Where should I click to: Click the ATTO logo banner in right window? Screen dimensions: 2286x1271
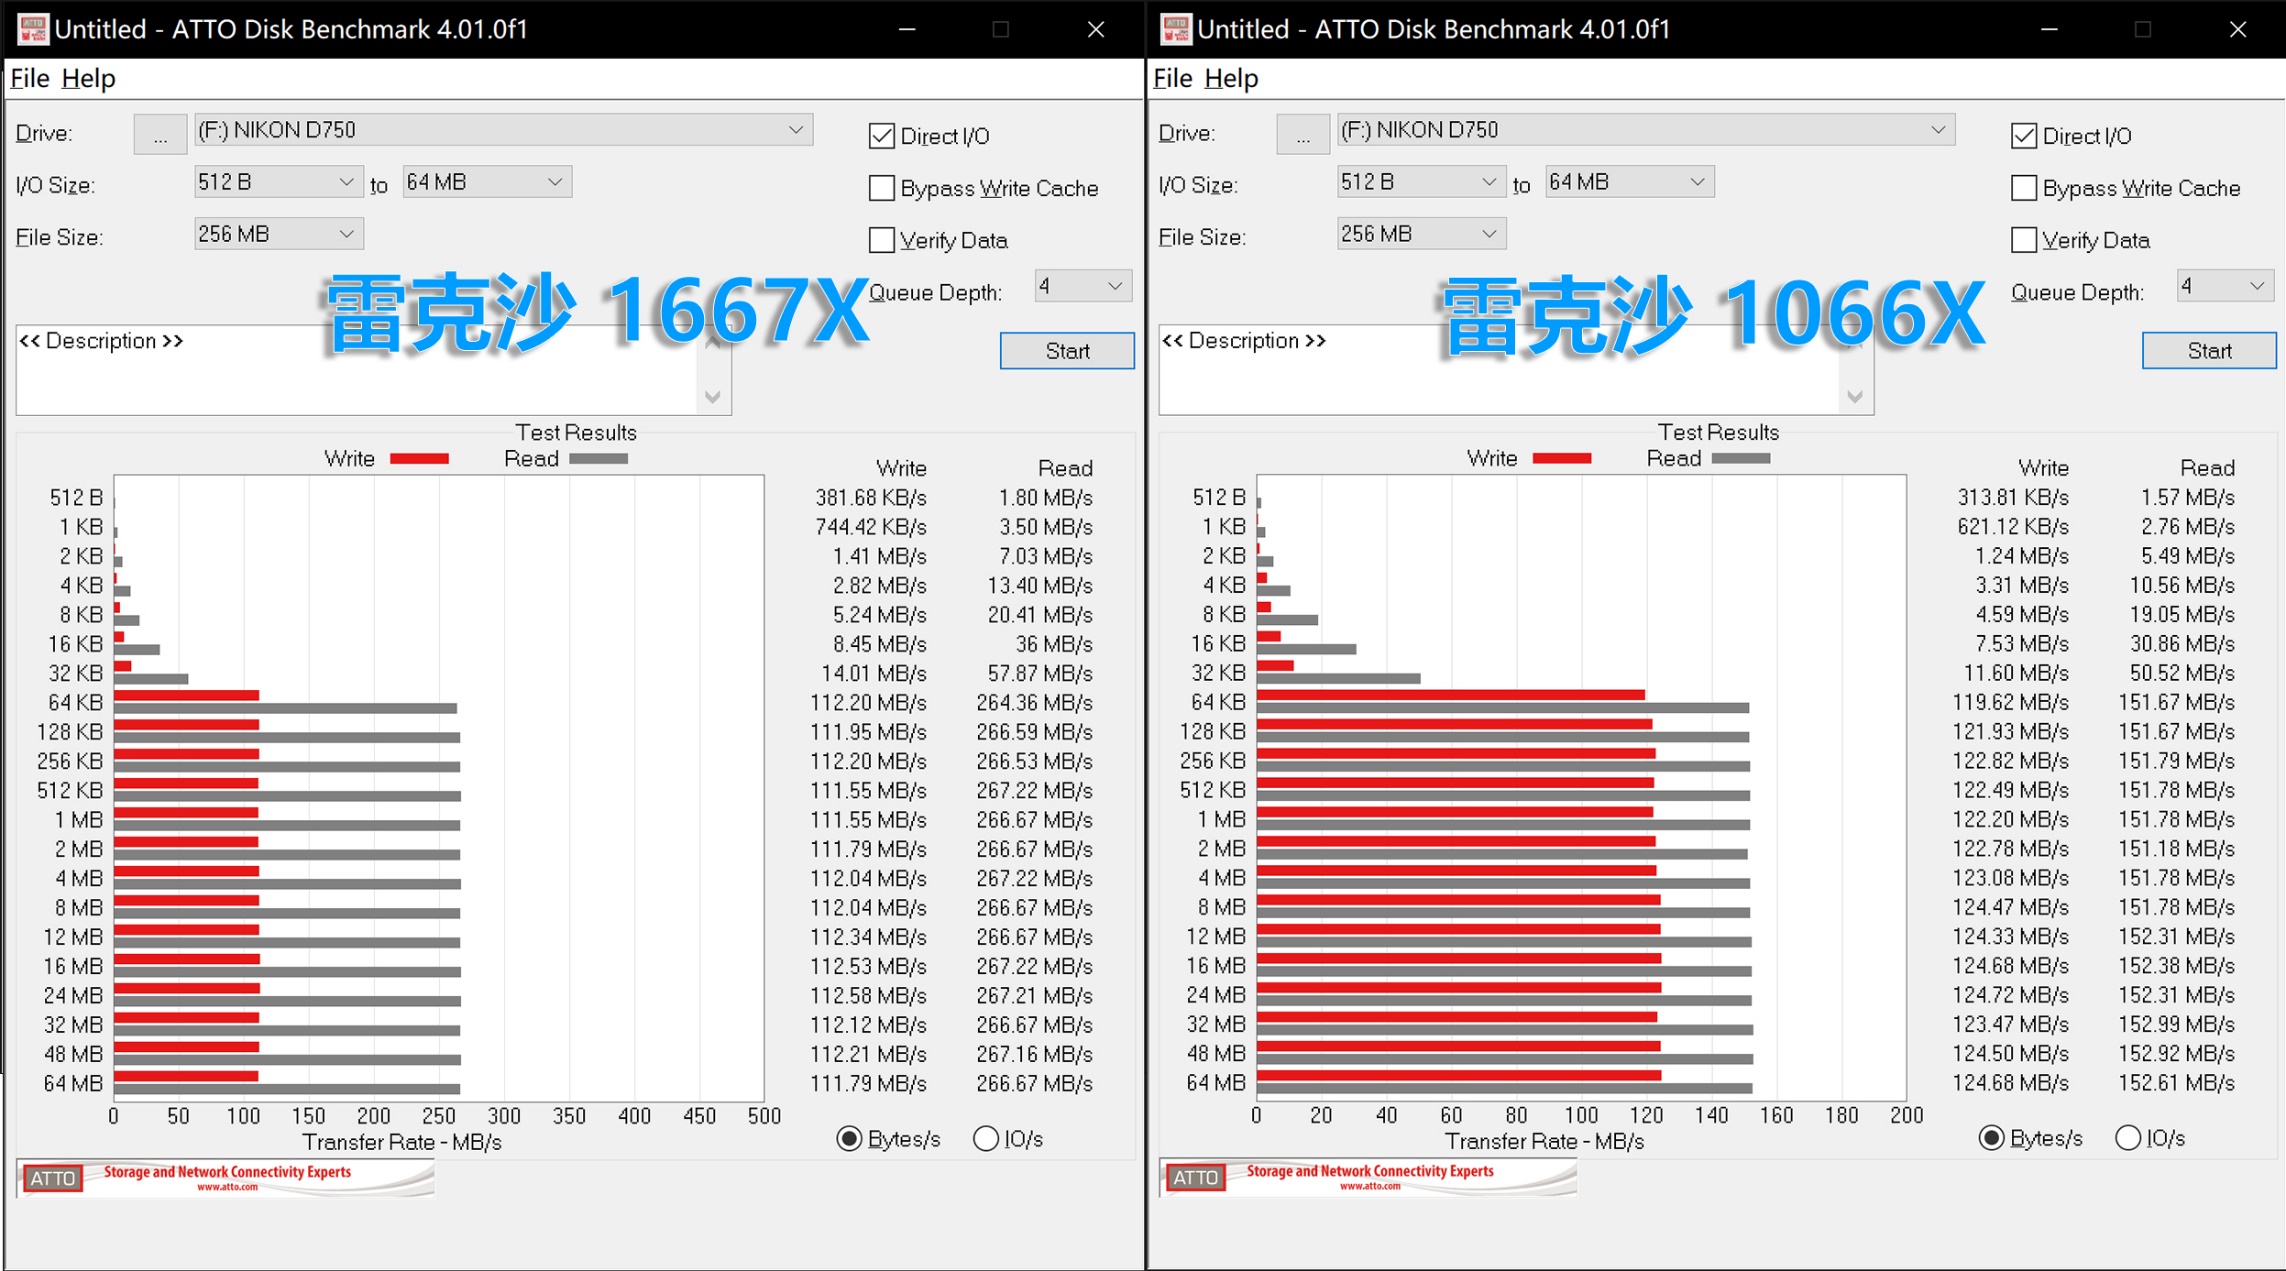(x=1368, y=1177)
